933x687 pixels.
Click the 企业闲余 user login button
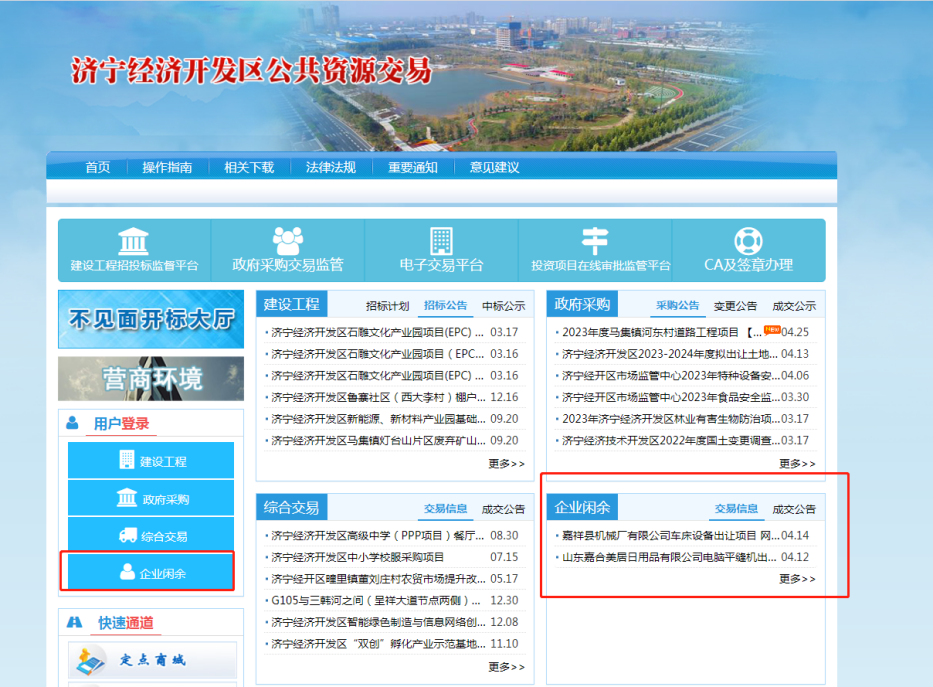pyautogui.click(x=151, y=573)
